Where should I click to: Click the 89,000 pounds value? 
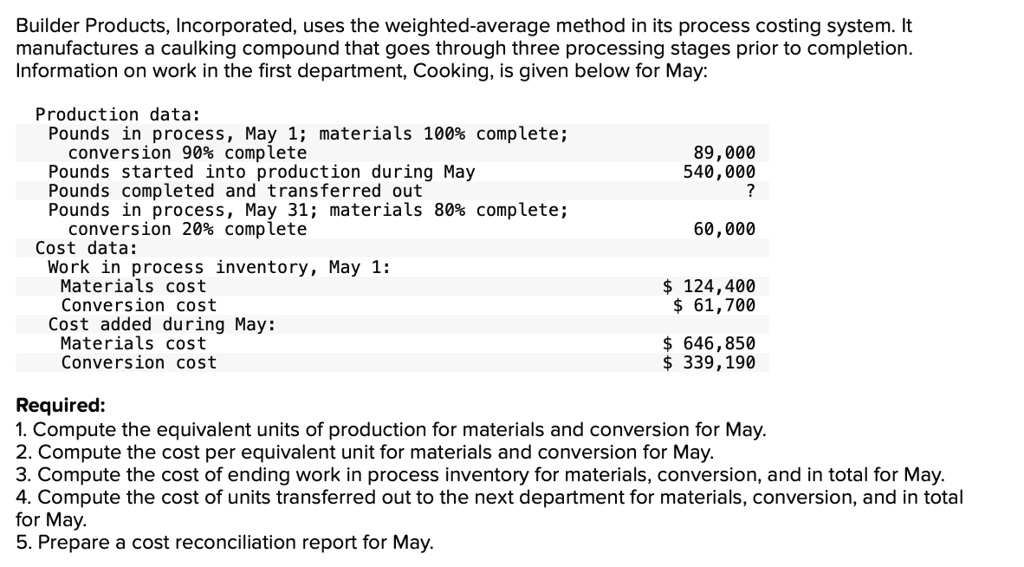point(724,153)
